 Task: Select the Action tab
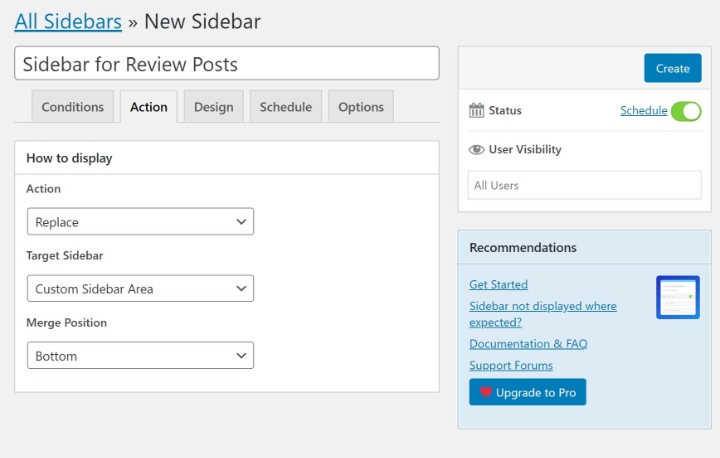(149, 107)
